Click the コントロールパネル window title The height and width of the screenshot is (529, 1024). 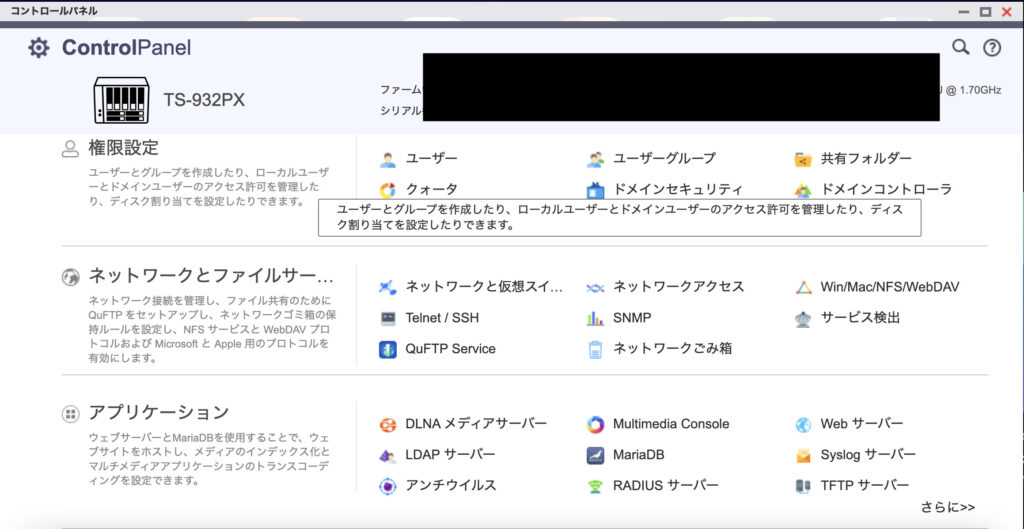coord(54,10)
